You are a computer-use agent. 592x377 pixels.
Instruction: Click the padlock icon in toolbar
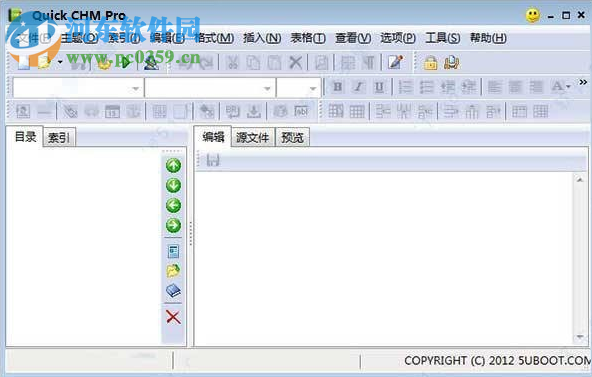coord(430,63)
